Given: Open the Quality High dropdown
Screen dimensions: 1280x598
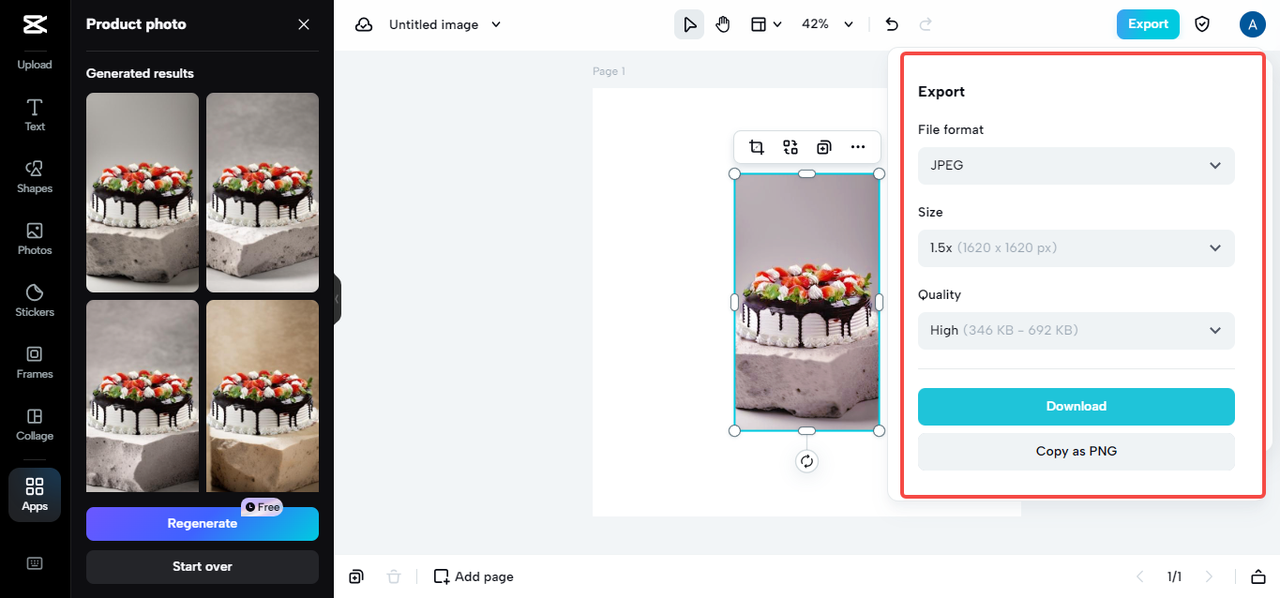Looking at the screenshot, I should (1076, 330).
